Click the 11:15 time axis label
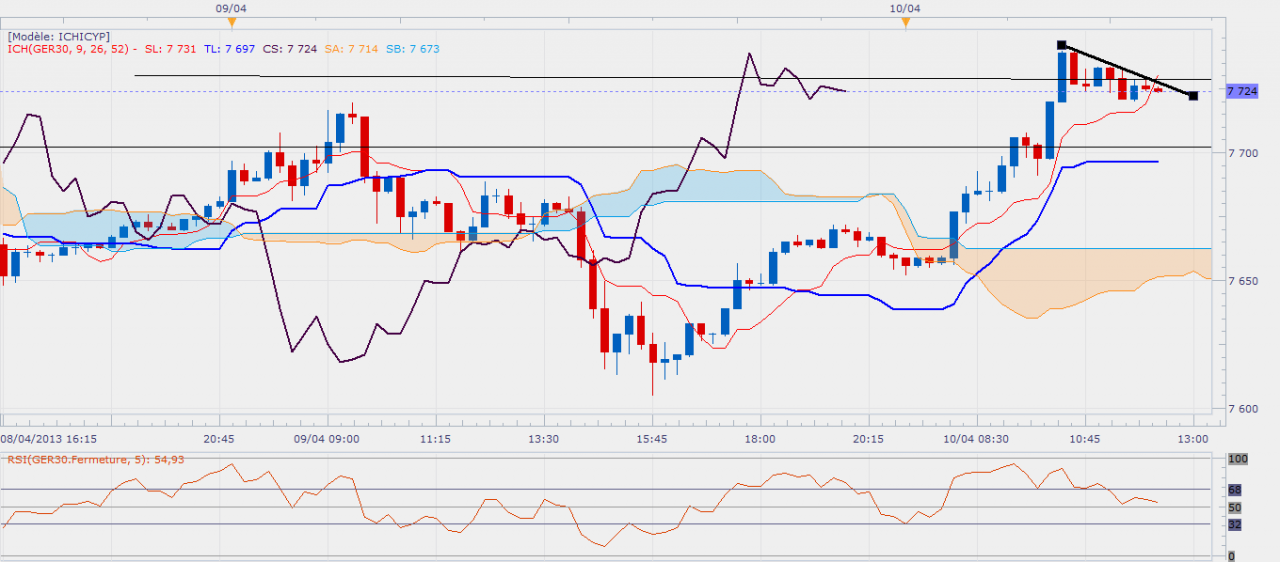Screen dimensions: 1280x562 pyautogui.click(x=435, y=439)
